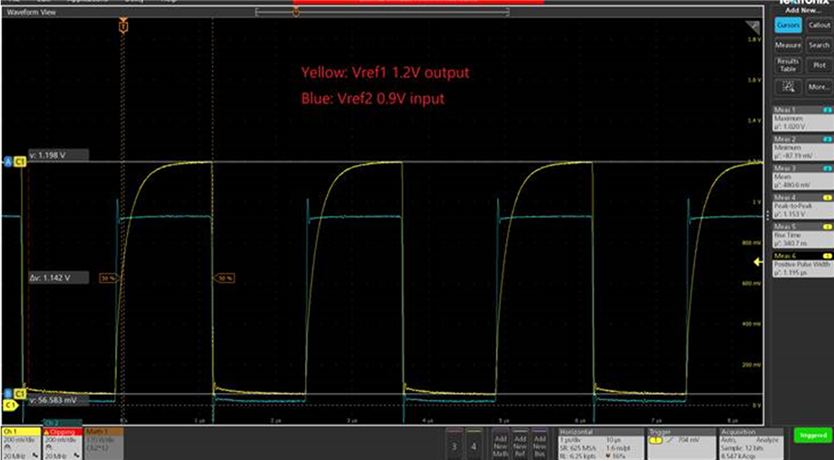
Task: Open Meas 3 Mean badge
Action: click(x=803, y=177)
